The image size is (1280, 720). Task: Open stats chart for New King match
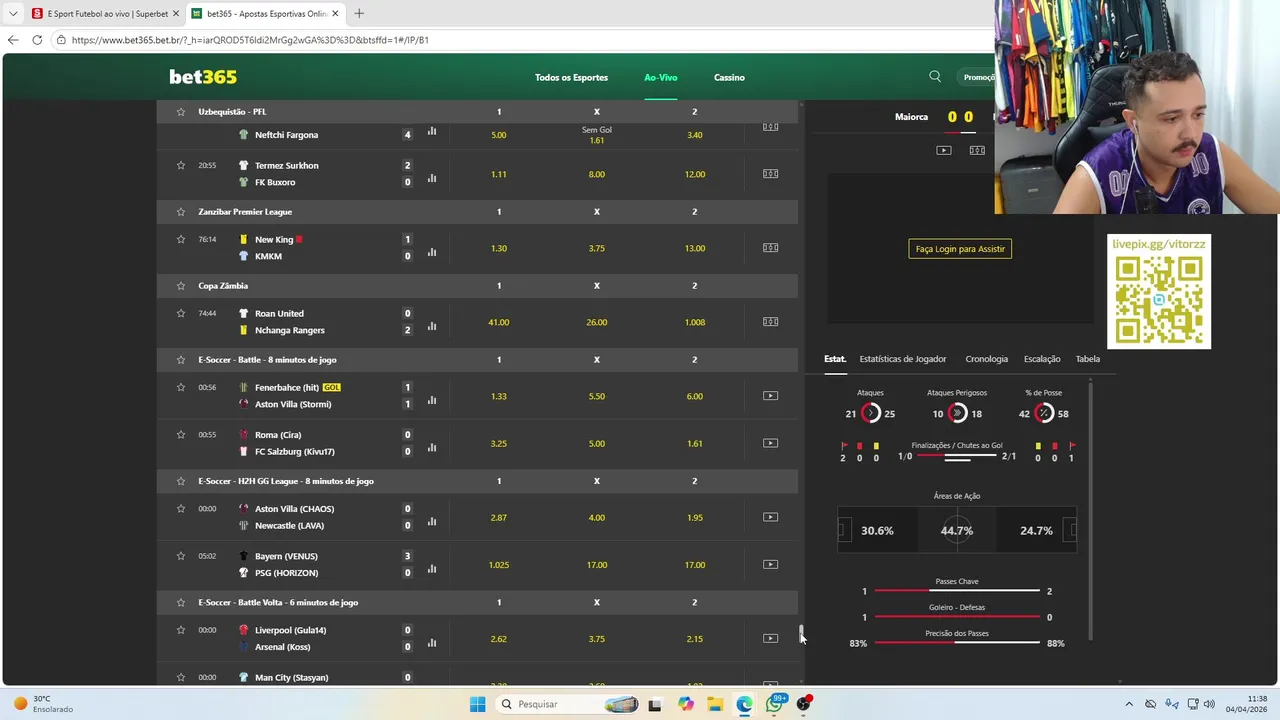432,252
